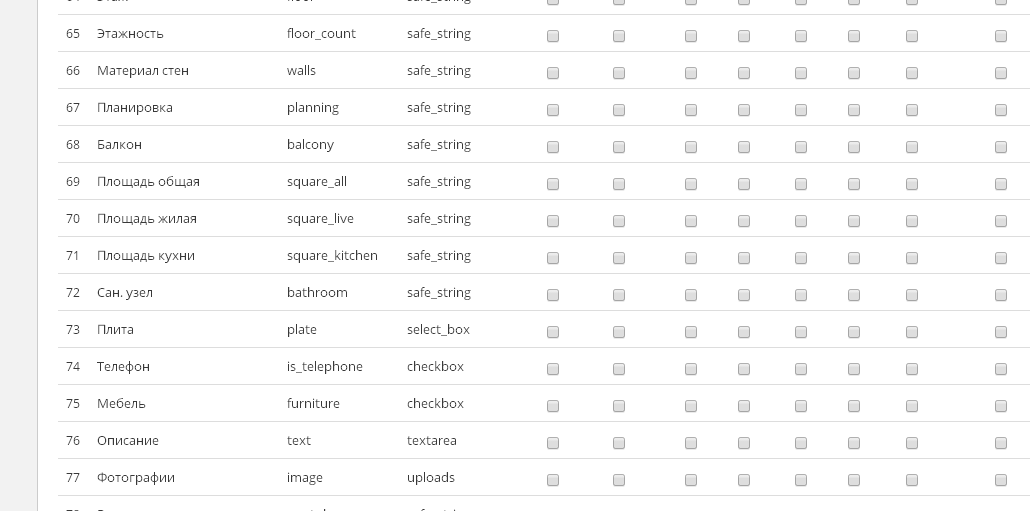Check the last checkbox in the bathroom row

click(x=1000, y=295)
